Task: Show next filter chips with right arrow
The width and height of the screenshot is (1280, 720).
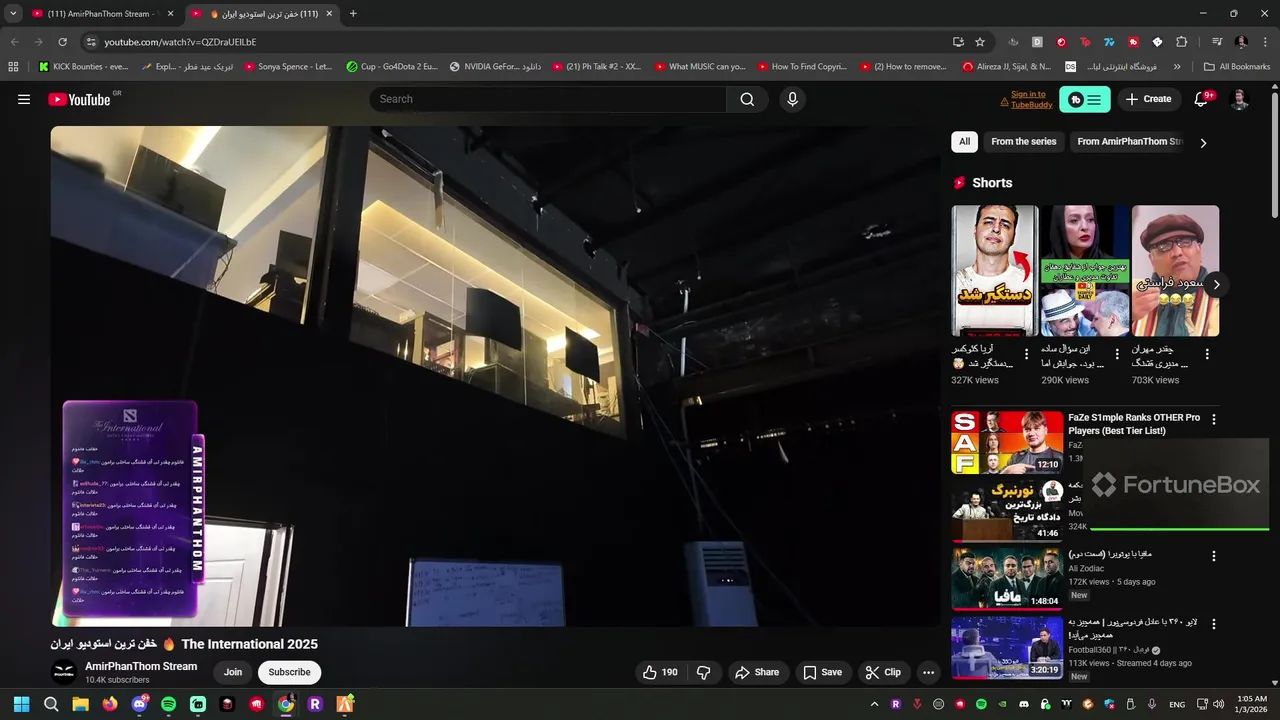Action: pyautogui.click(x=1203, y=143)
